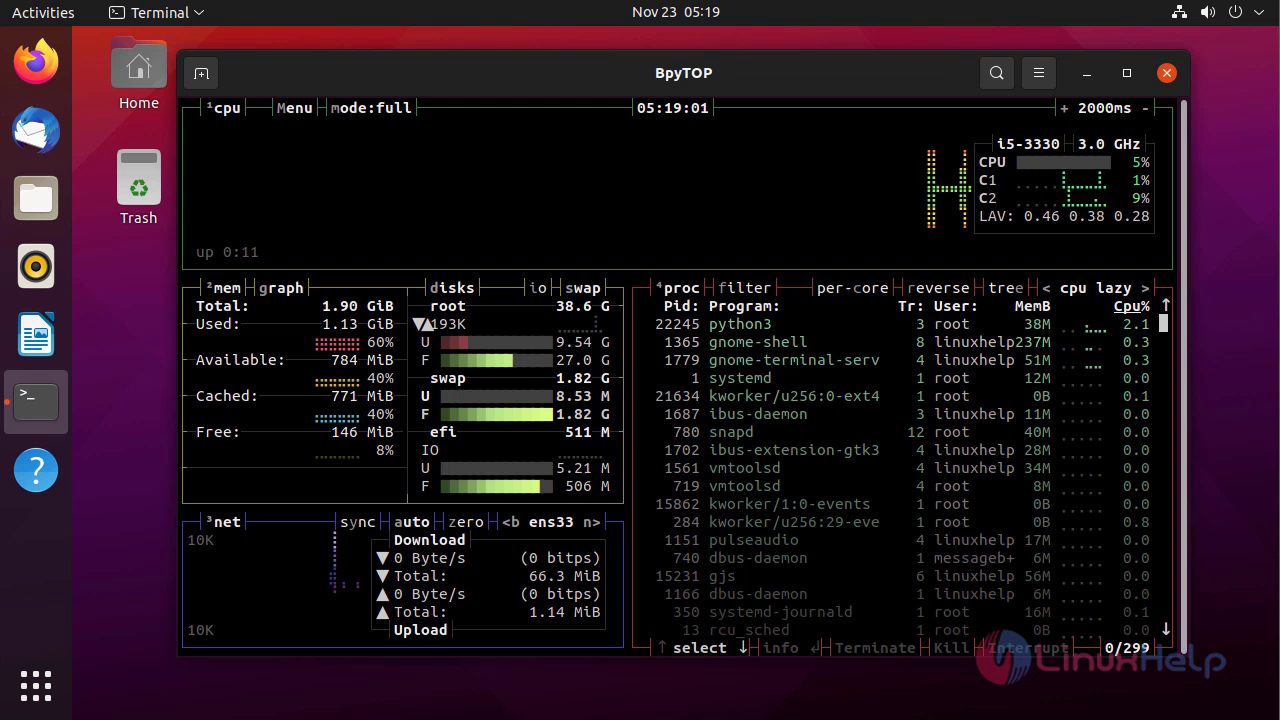1280x720 pixels.
Task: Click Terminate in the proc footer
Action: (x=875, y=648)
